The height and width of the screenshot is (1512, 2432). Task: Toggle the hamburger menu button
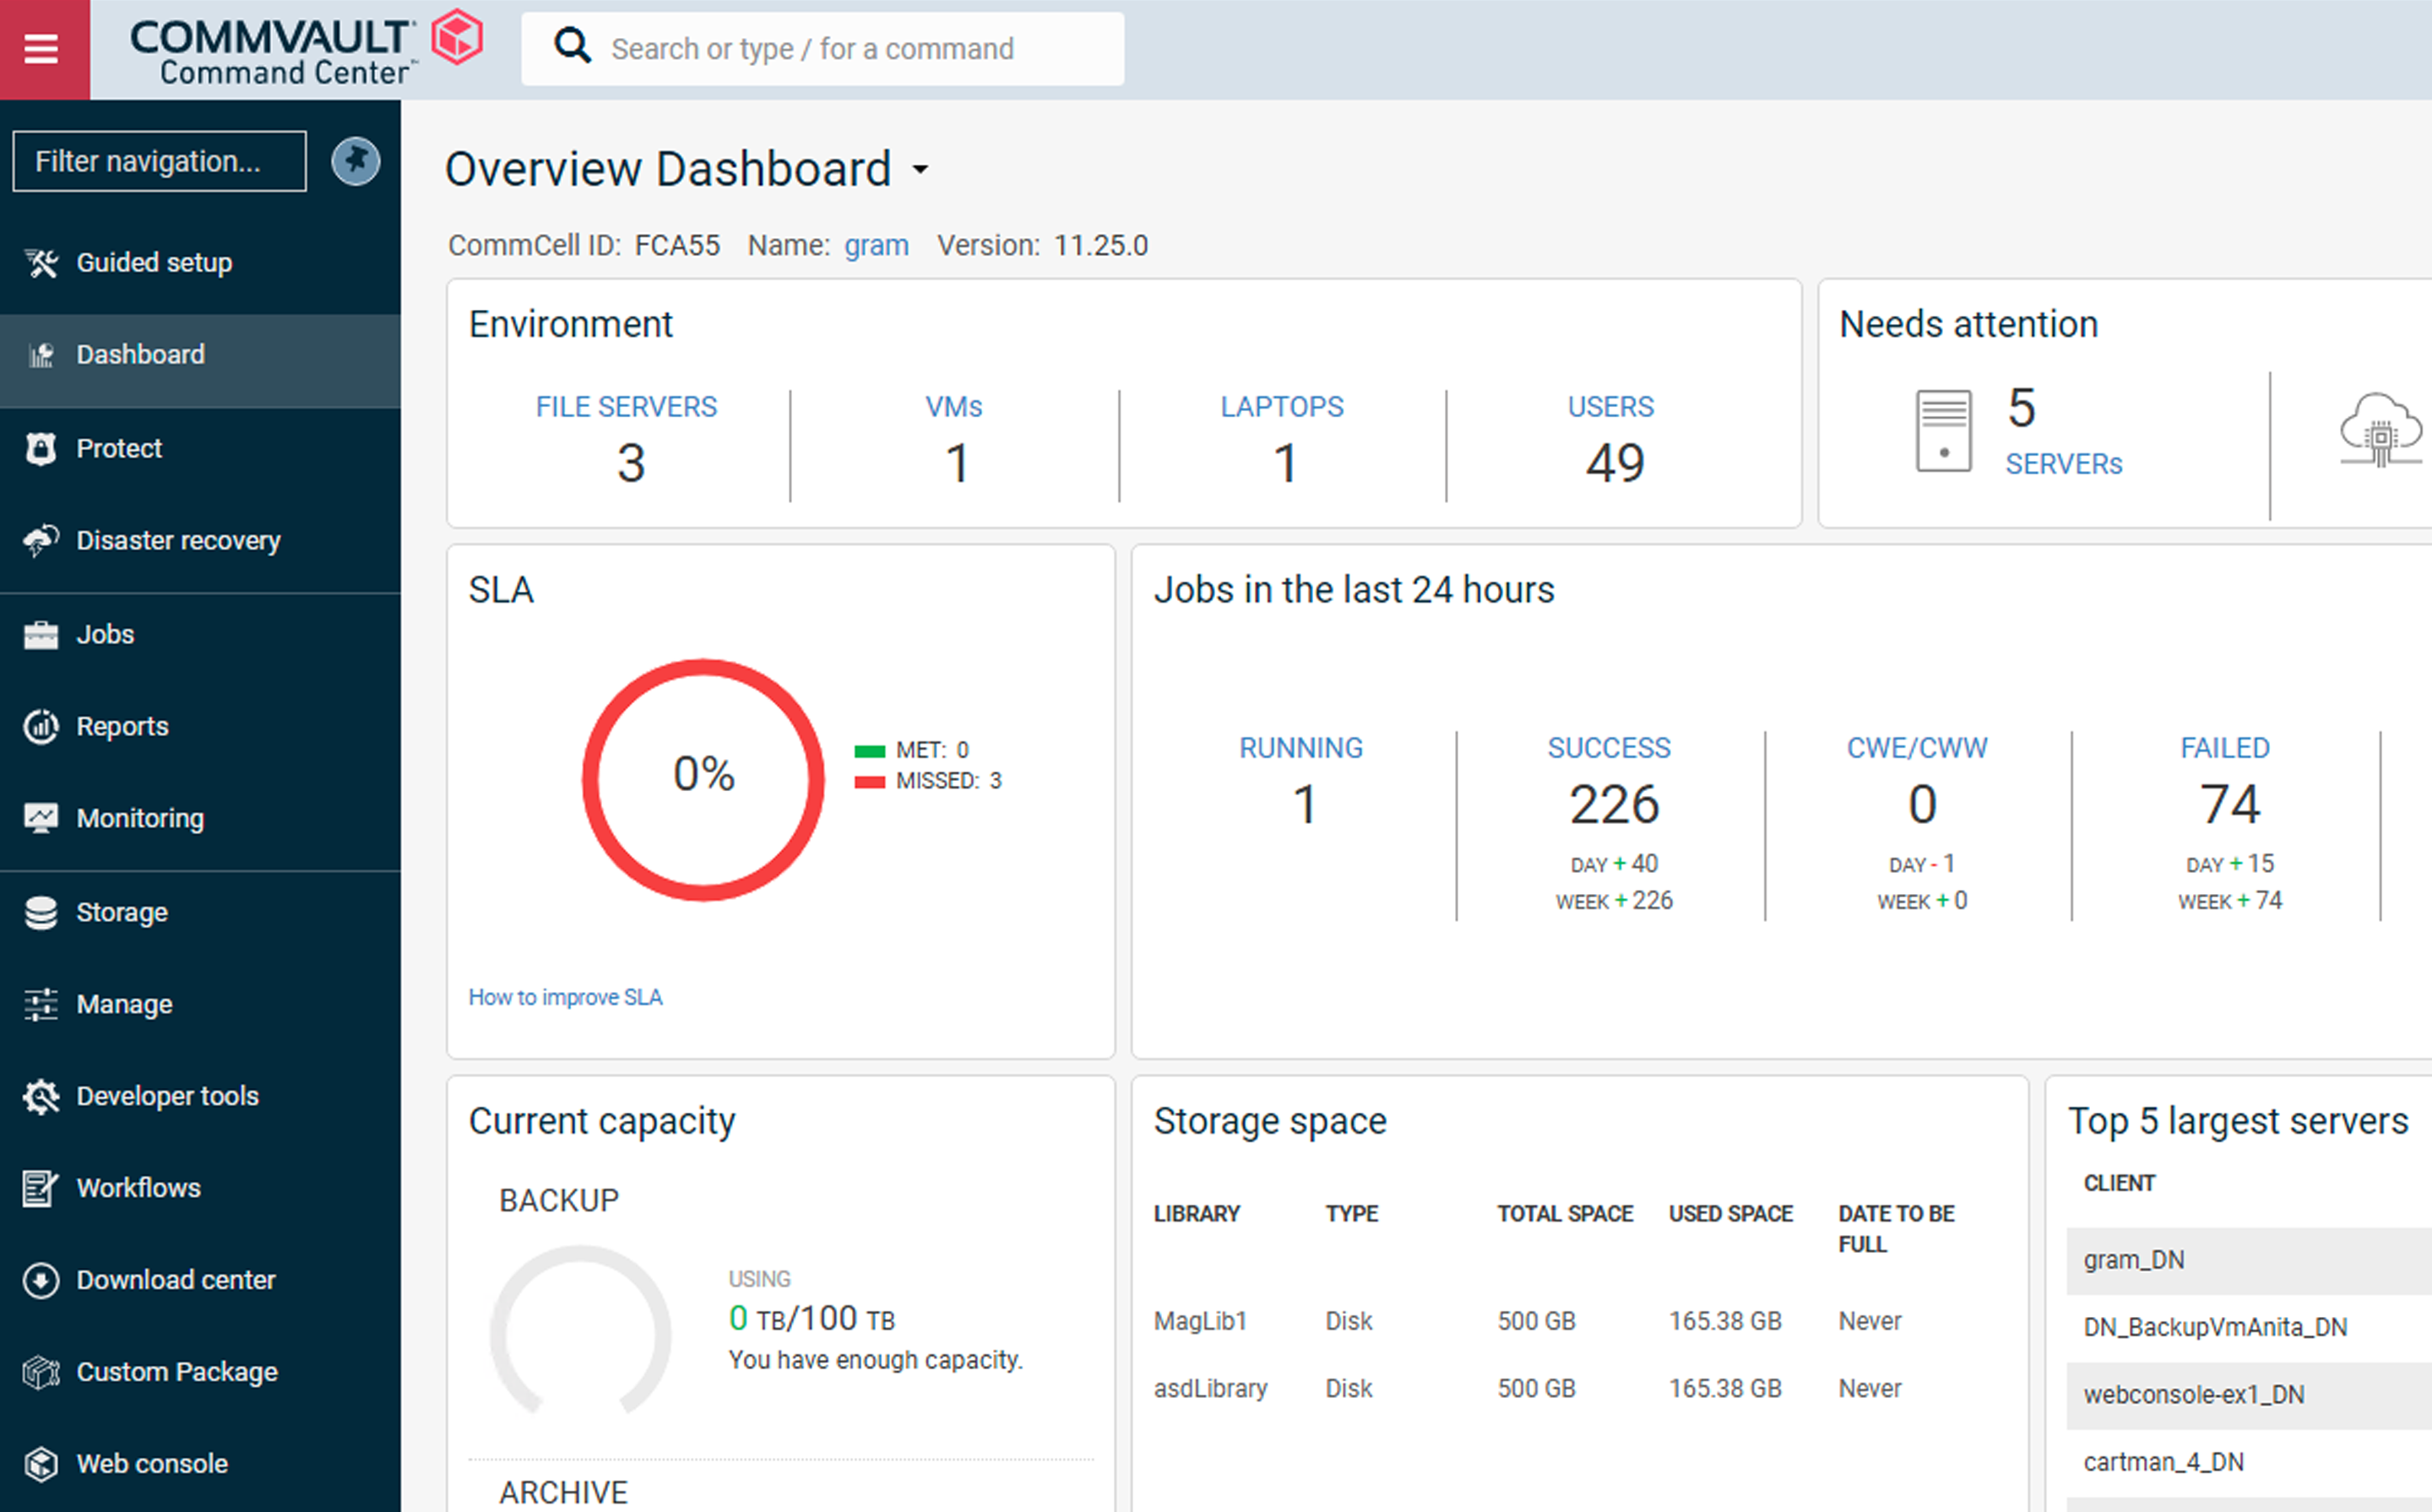42,47
